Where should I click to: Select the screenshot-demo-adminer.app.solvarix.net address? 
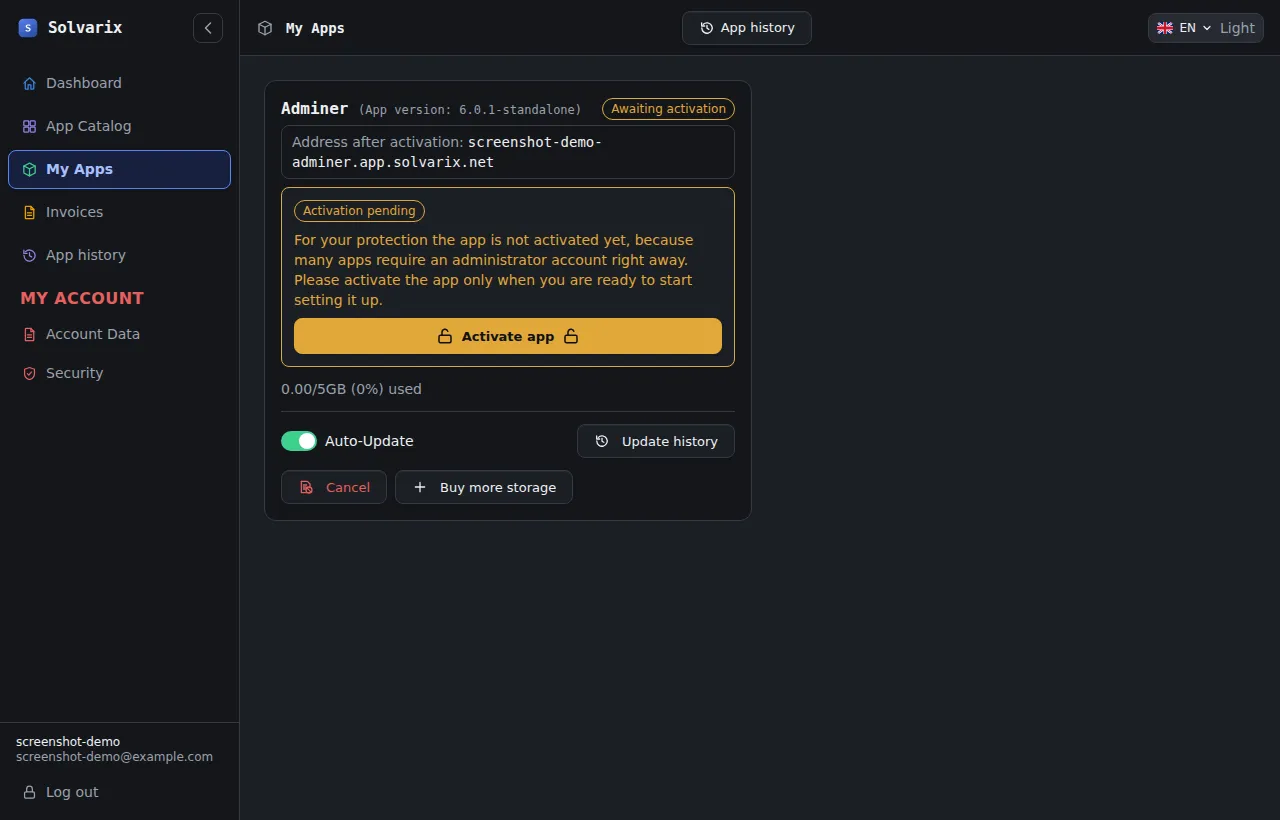447,152
